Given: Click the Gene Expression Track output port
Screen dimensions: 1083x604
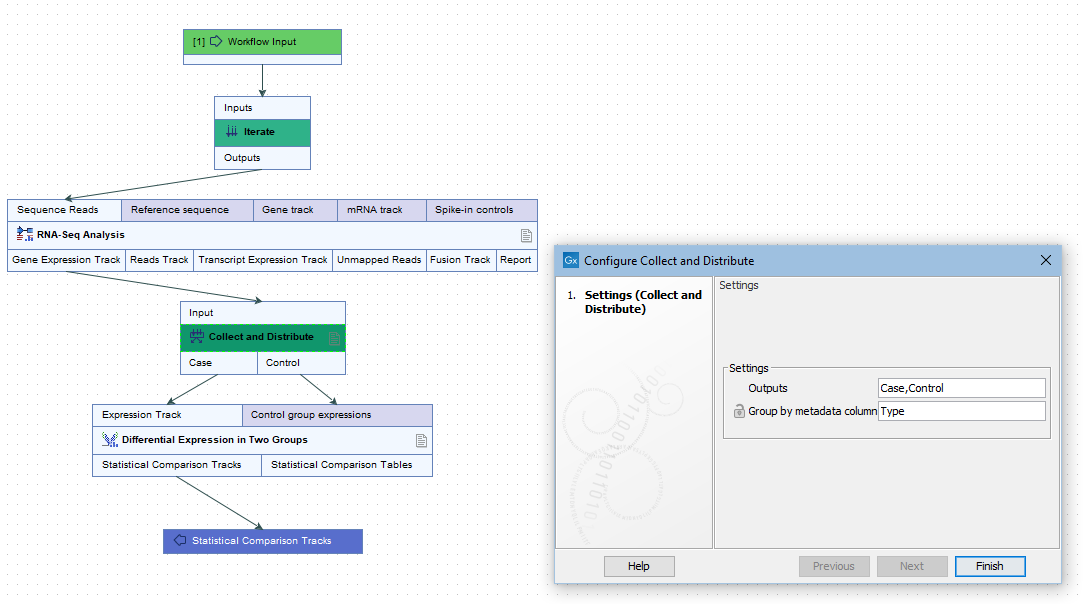Looking at the screenshot, I should coord(65,259).
